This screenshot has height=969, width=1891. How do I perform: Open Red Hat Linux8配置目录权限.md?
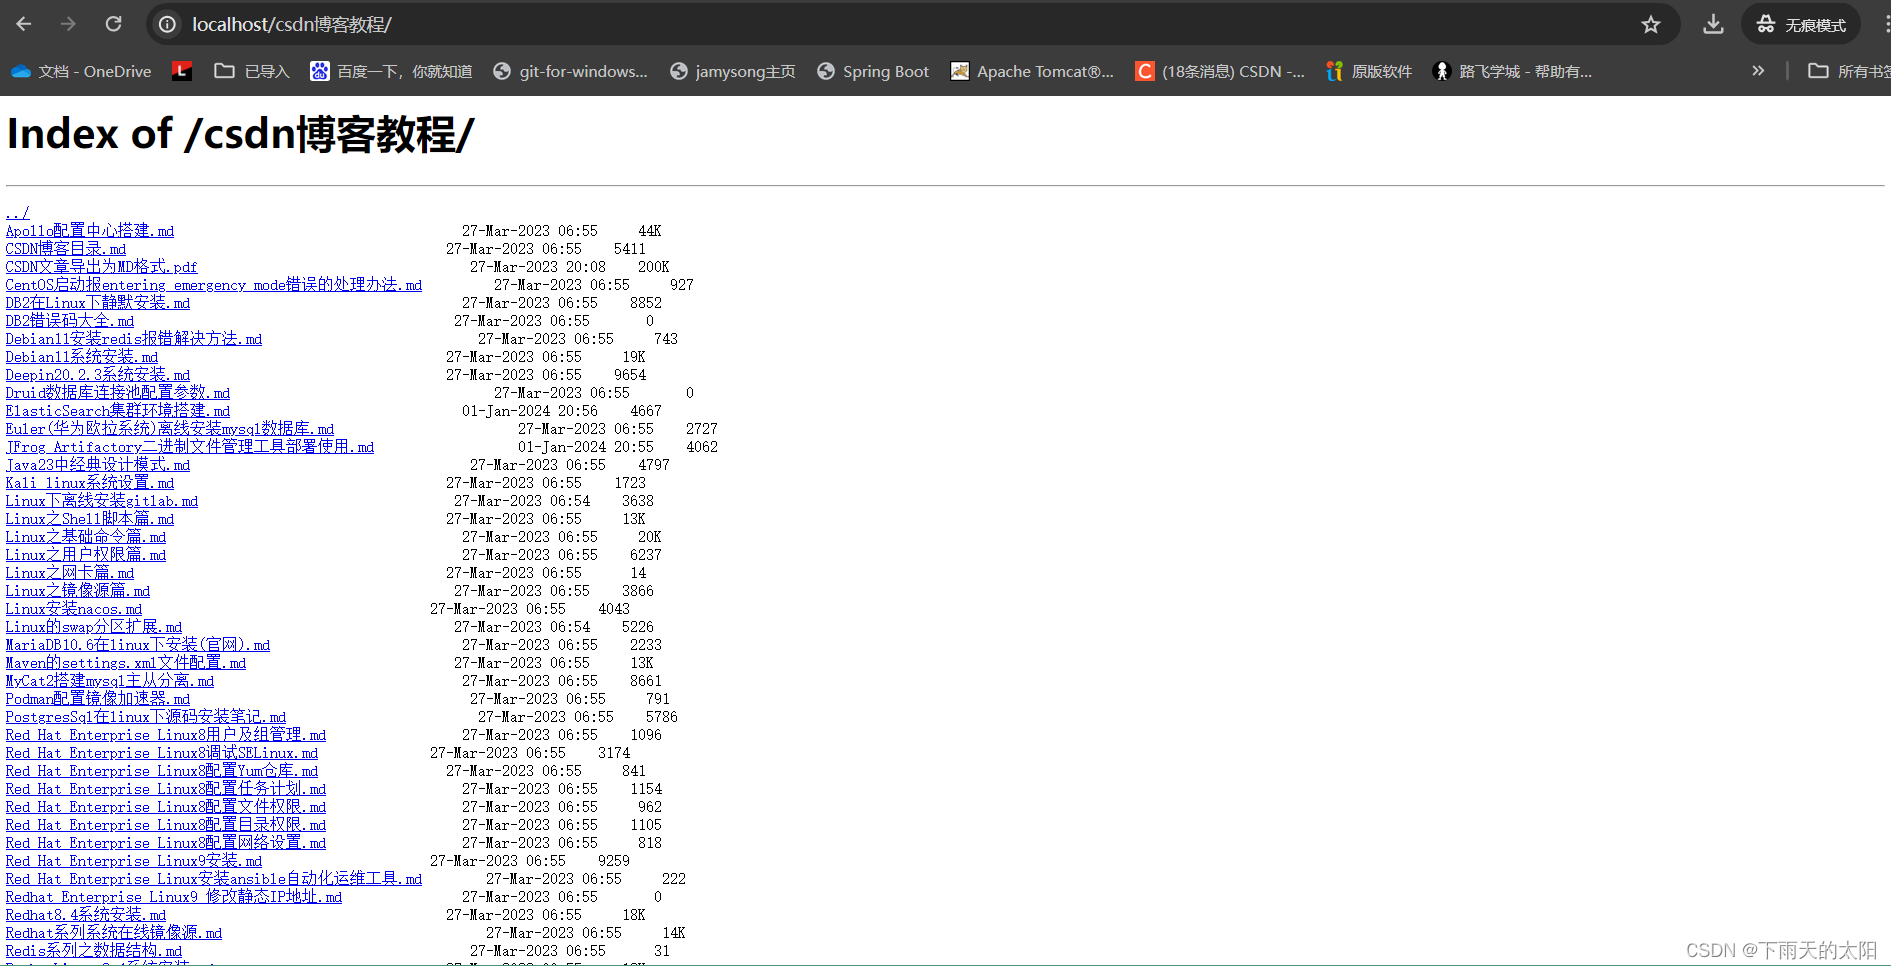click(x=166, y=825)
